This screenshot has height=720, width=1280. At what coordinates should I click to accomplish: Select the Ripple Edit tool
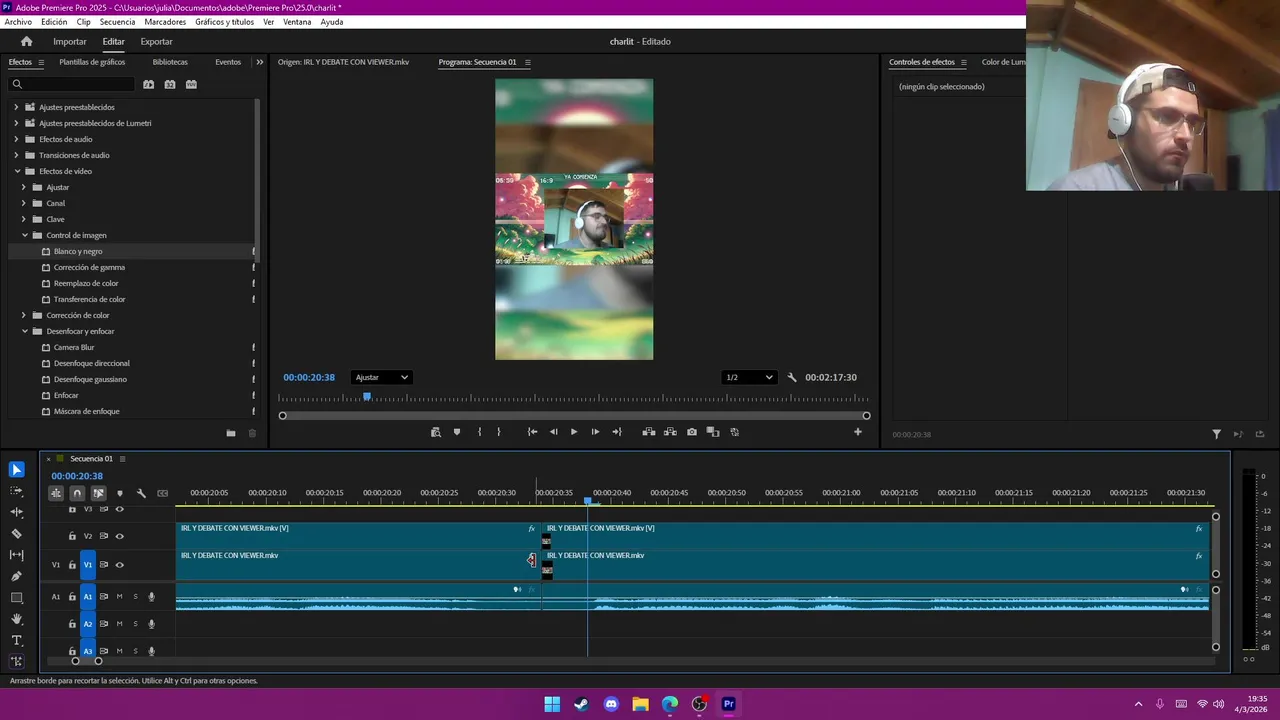coord(16,512)
